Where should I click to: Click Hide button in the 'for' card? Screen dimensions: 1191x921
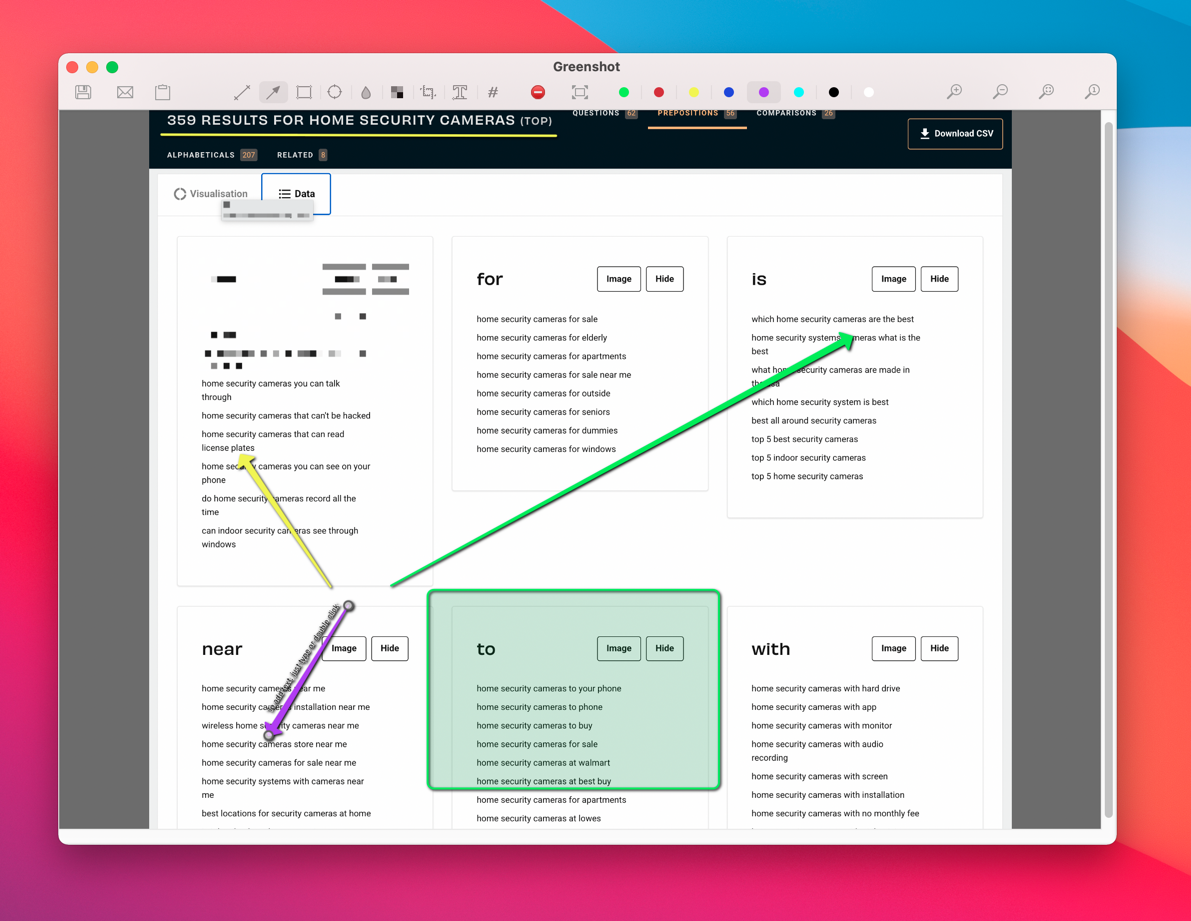click(x=665, y=279)
